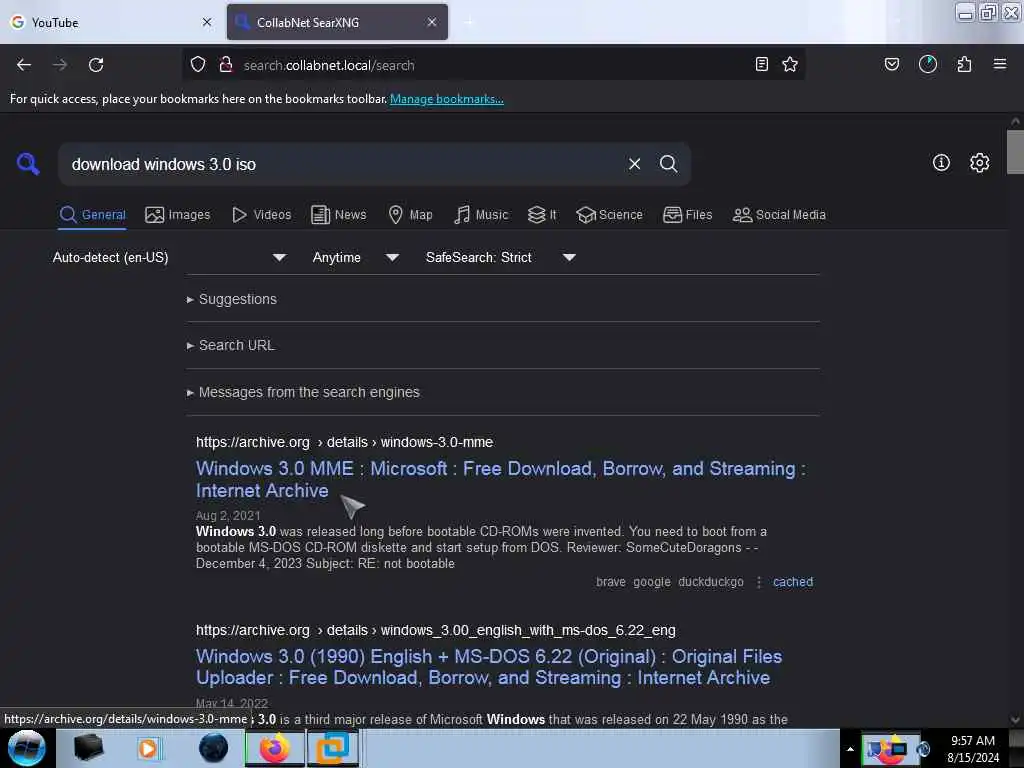Switch to Videos search category
The image size is (1024, 768).
click(x=261, y=215)
